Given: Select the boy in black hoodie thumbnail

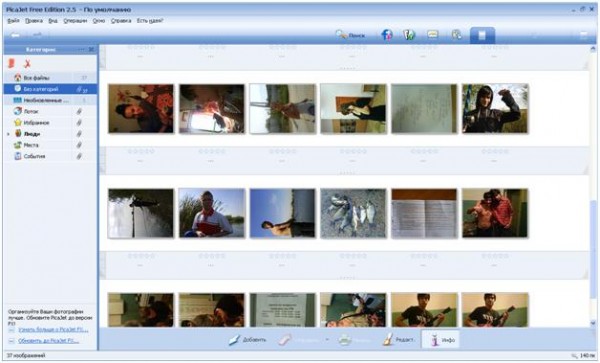Looking at the screenshot, I should [495, 109].
